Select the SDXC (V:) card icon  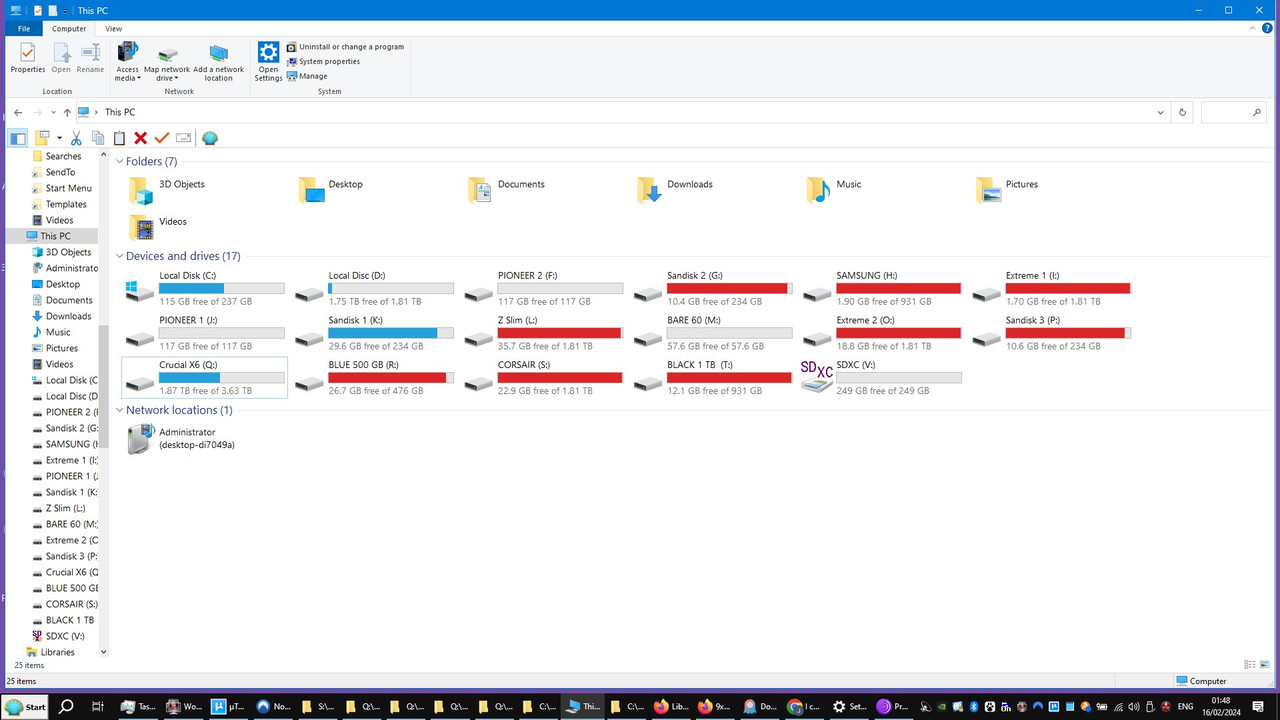click(817, 376)
